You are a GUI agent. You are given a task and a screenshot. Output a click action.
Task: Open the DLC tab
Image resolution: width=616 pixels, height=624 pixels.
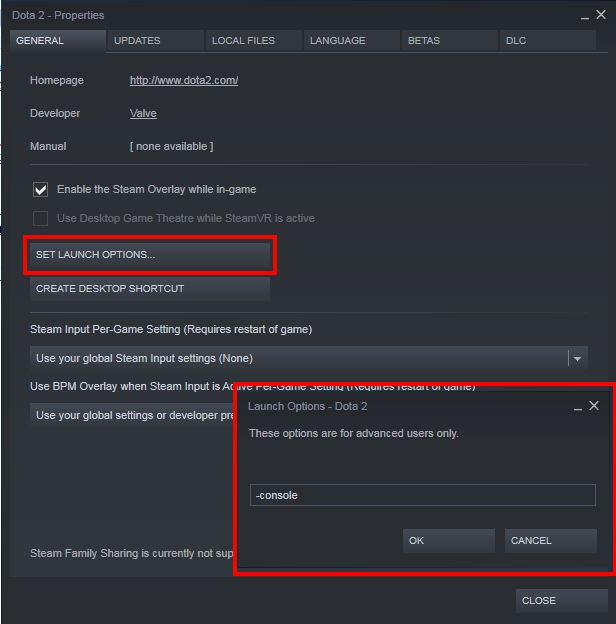548,41
